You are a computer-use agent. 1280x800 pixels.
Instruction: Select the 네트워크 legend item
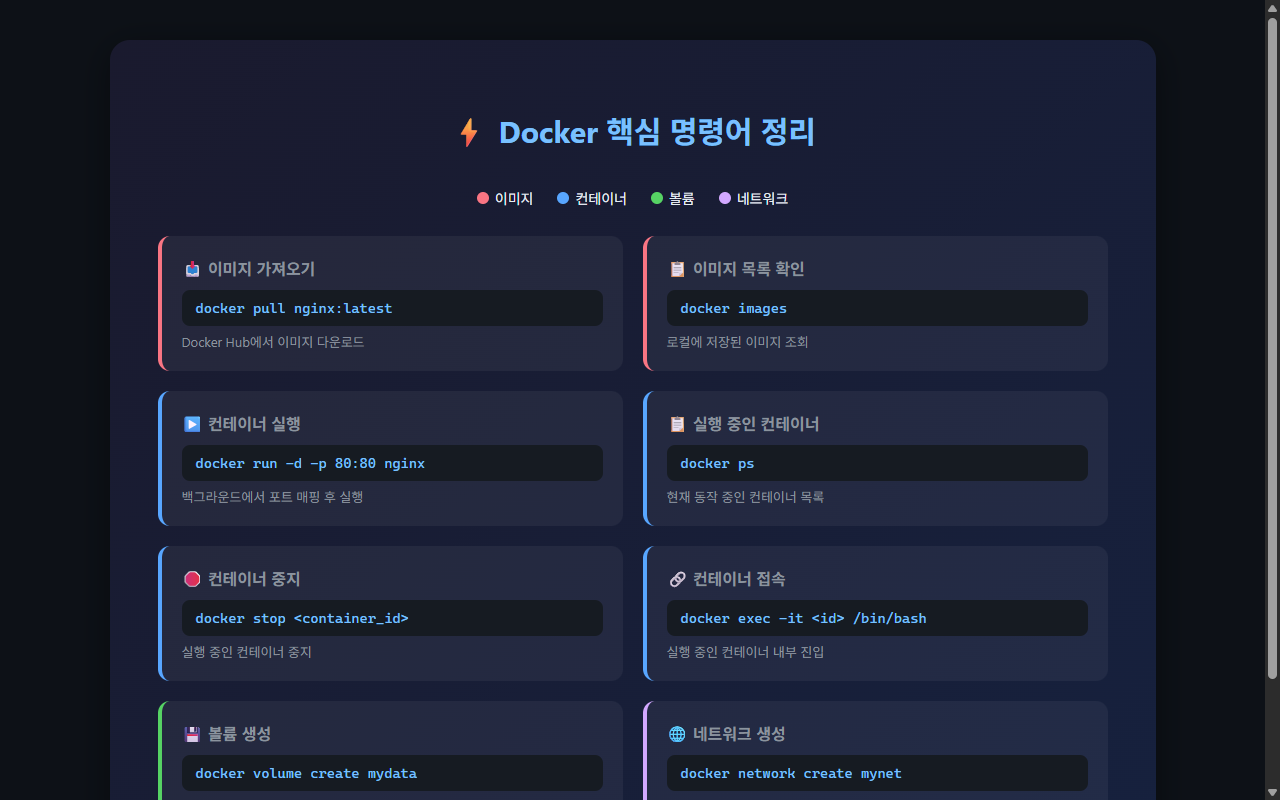click(x=755, y=198)
